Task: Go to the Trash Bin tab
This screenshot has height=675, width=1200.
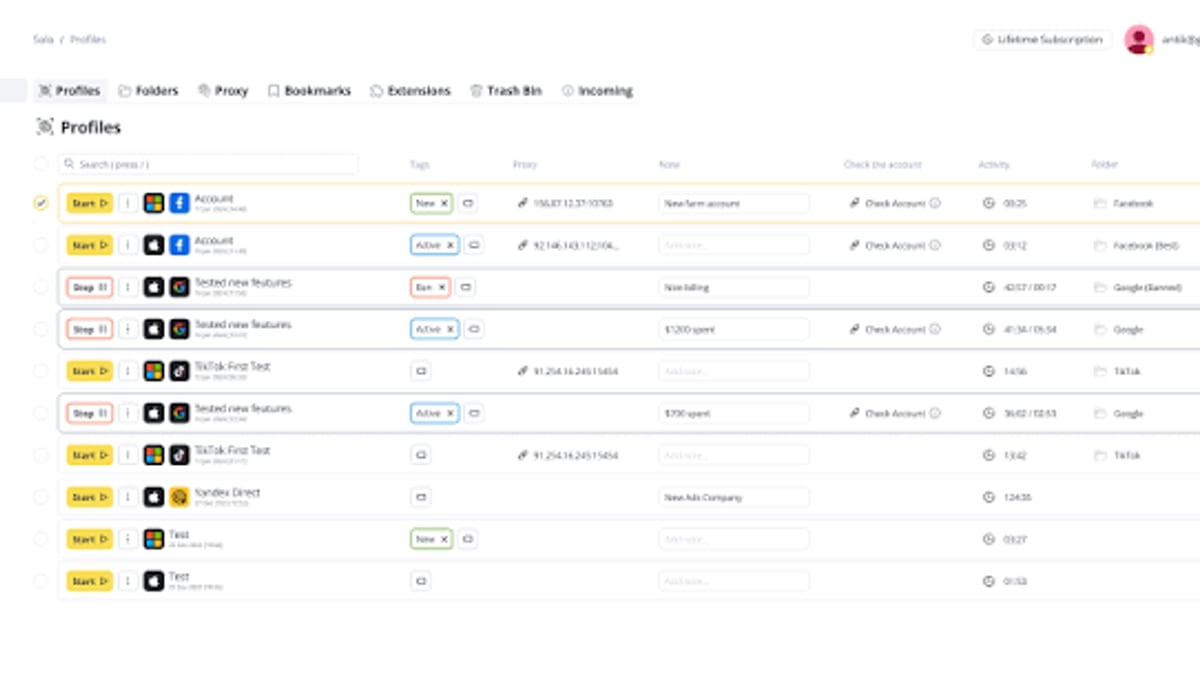Action: tap(506, 91)
